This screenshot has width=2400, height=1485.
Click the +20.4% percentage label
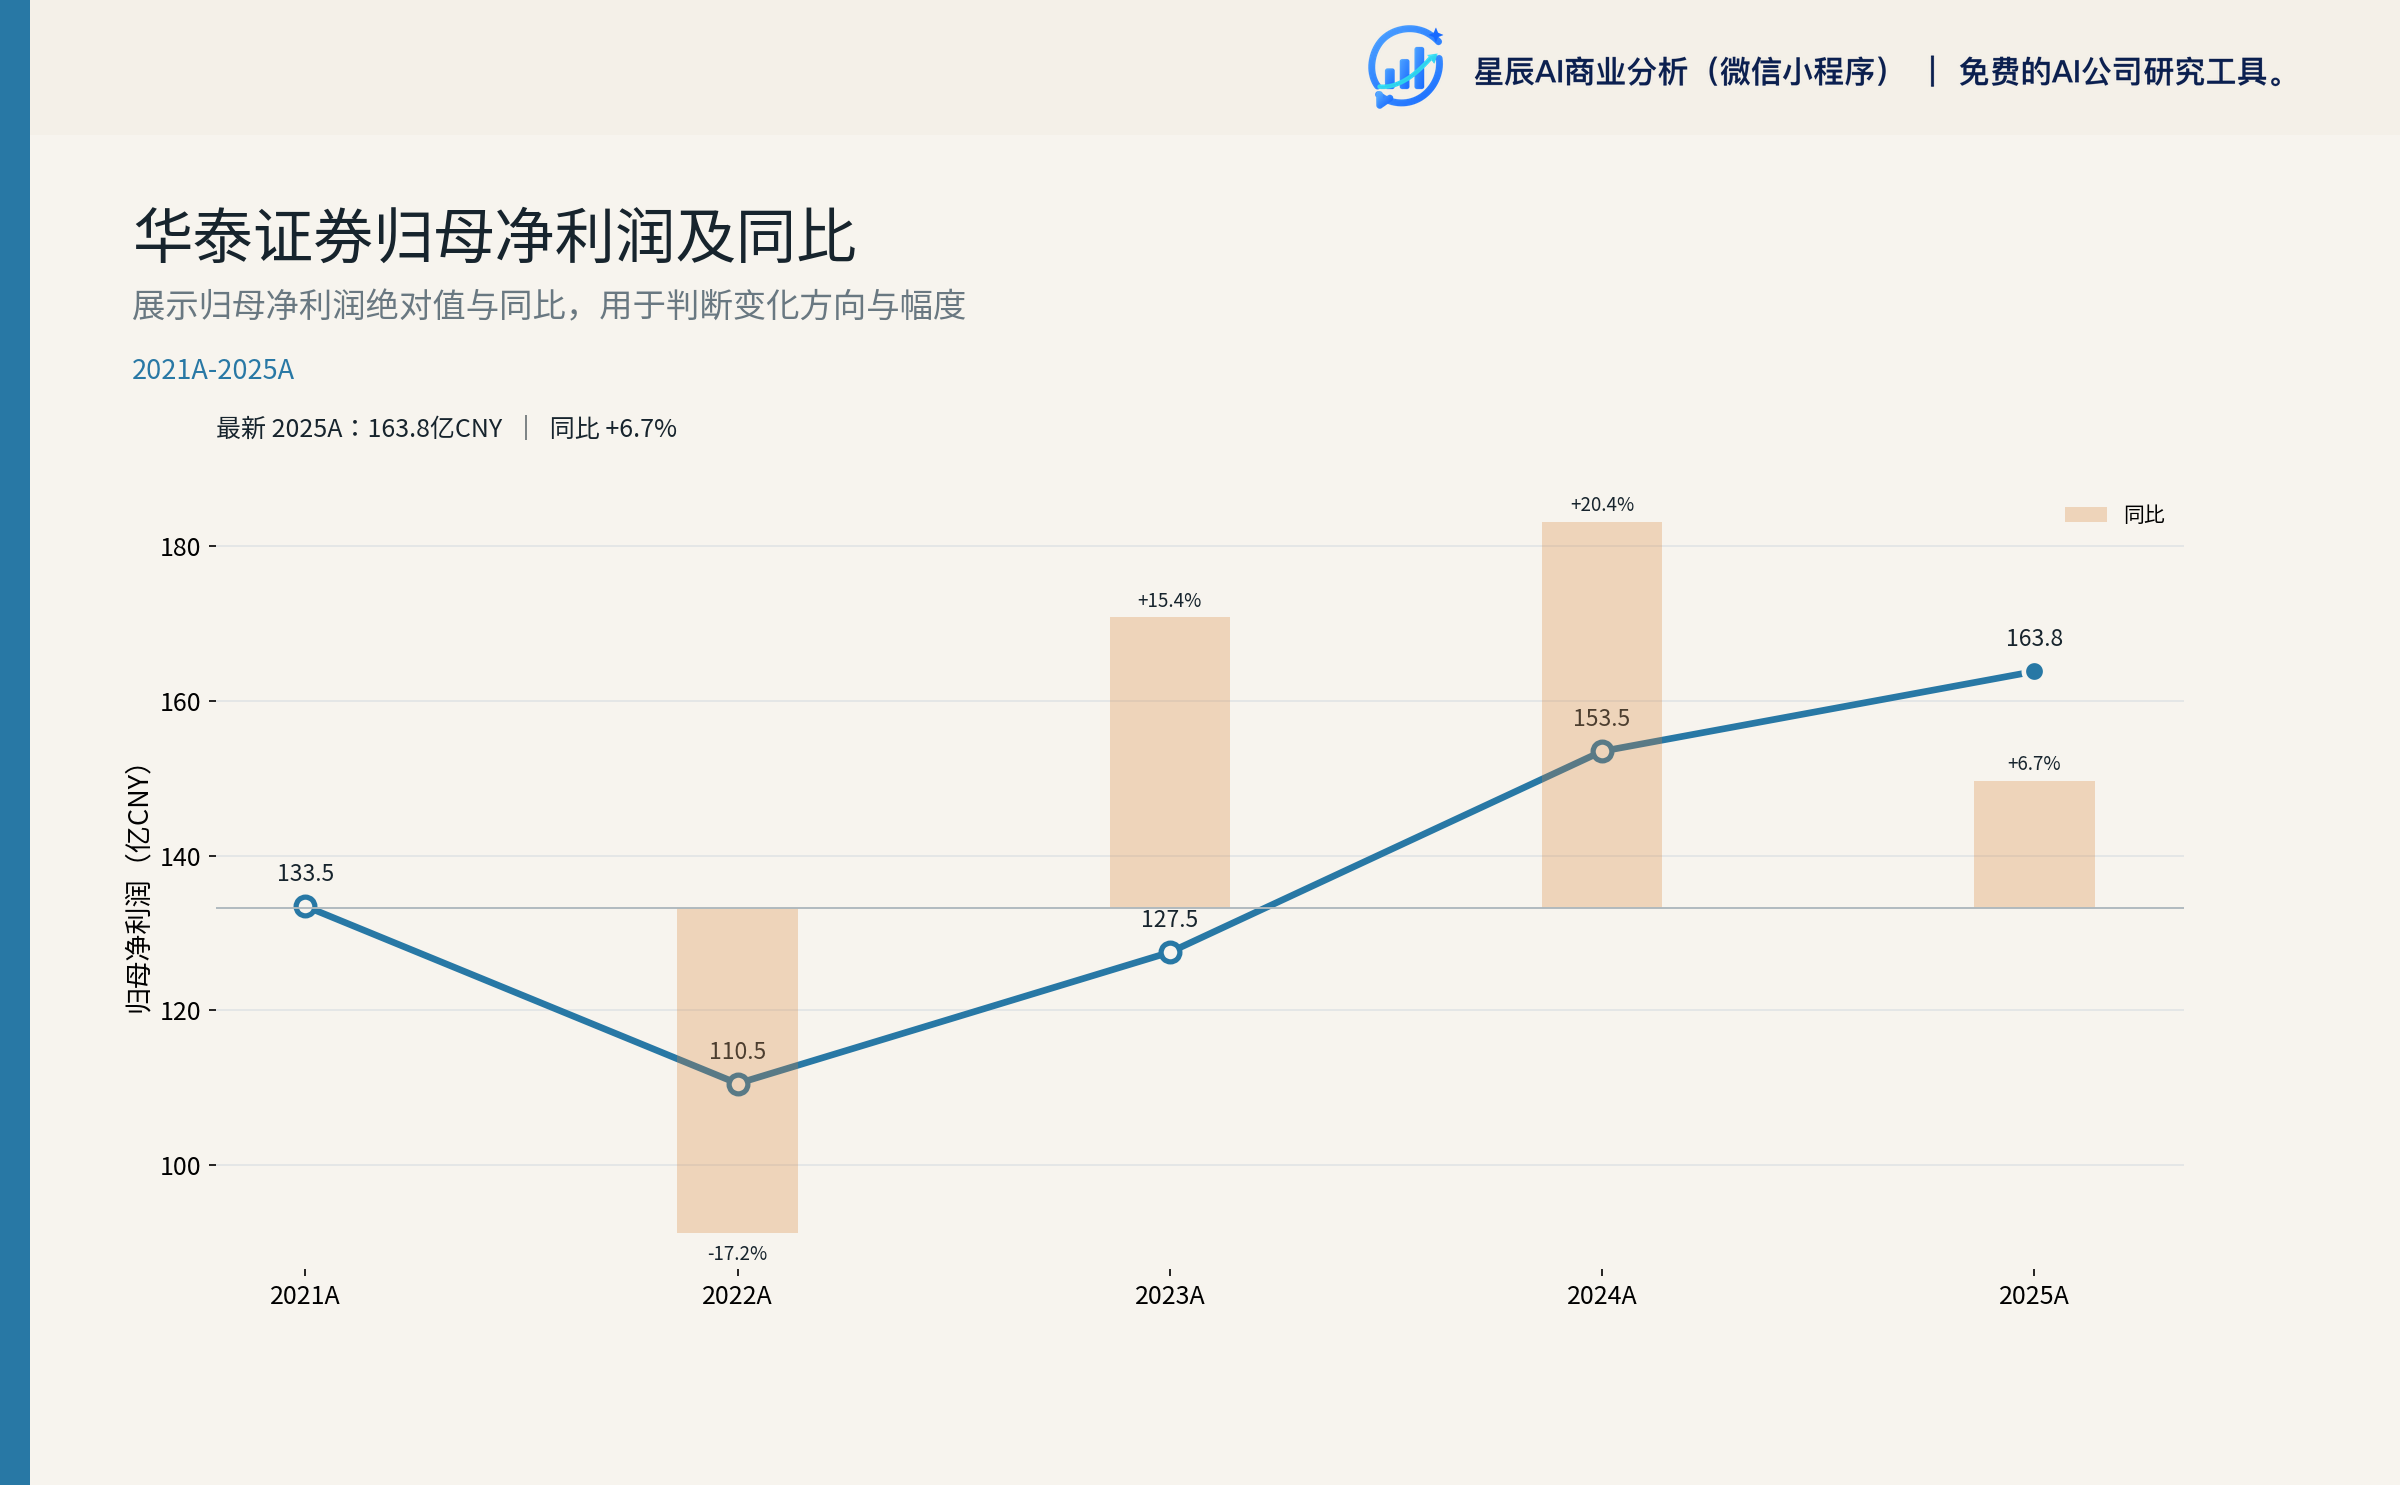click(1602, 504)
